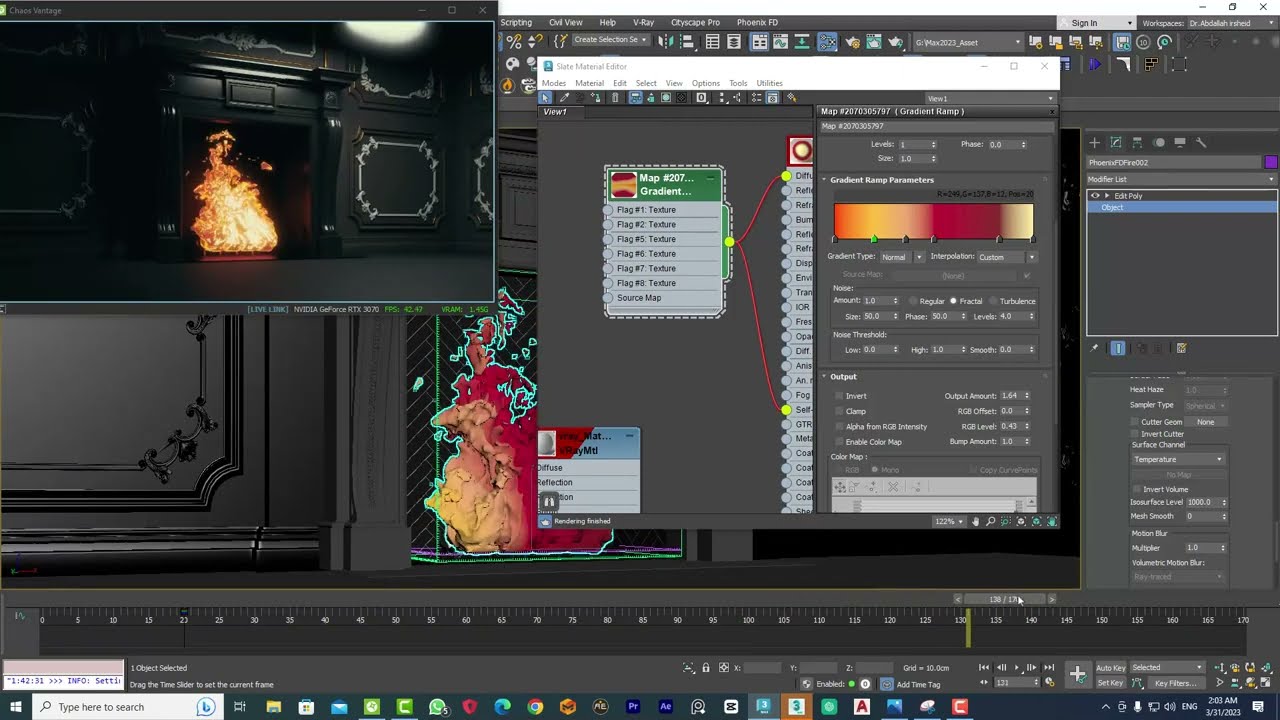Toggle the Scene Explorer icon in main toolbar

coord(712,42)
